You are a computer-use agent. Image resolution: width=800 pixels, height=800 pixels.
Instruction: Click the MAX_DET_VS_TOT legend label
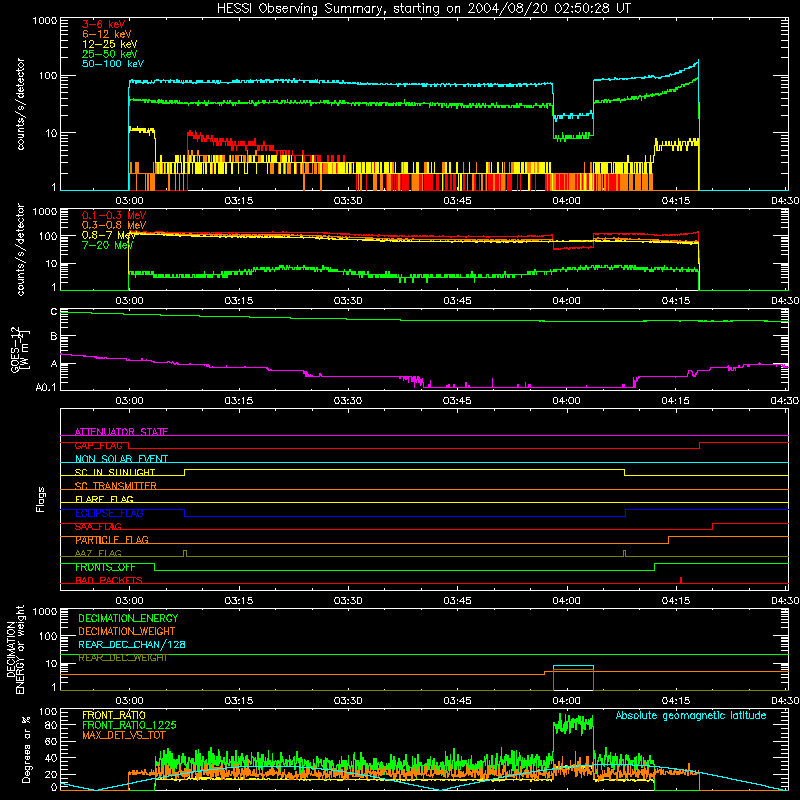(123, 735)
